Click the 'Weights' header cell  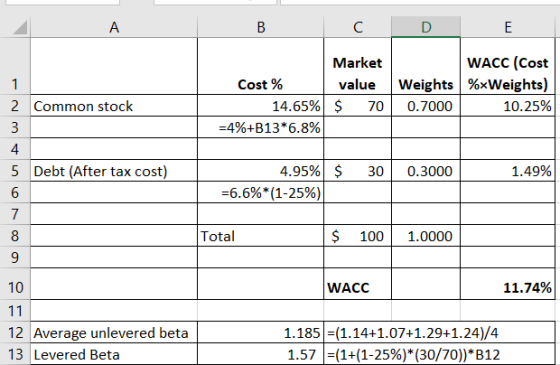[426, 66]
